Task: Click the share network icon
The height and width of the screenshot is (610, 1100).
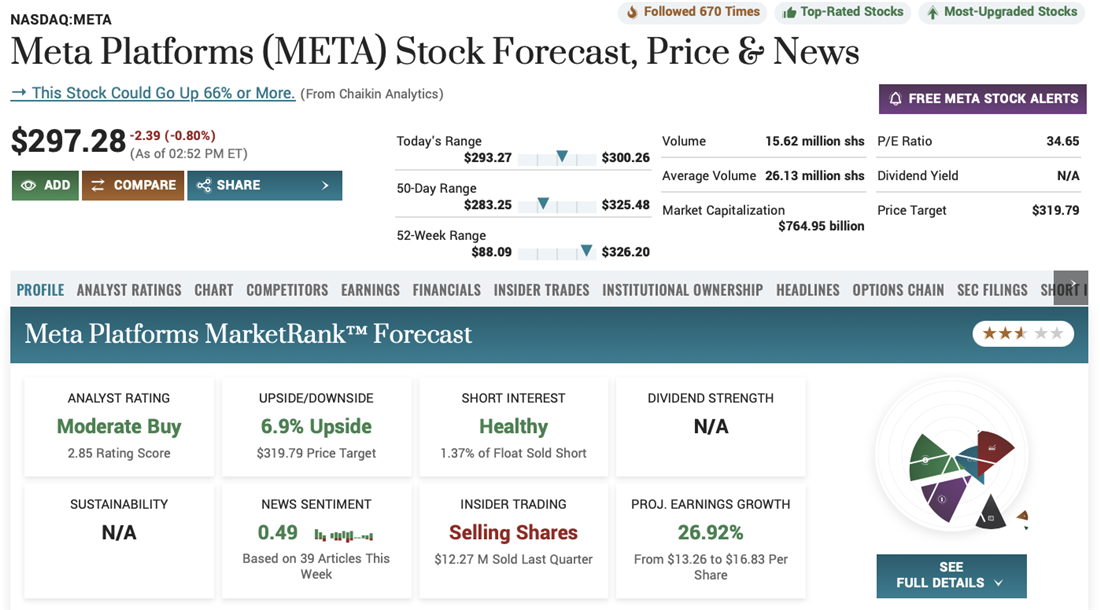Action: coord(204,185)
